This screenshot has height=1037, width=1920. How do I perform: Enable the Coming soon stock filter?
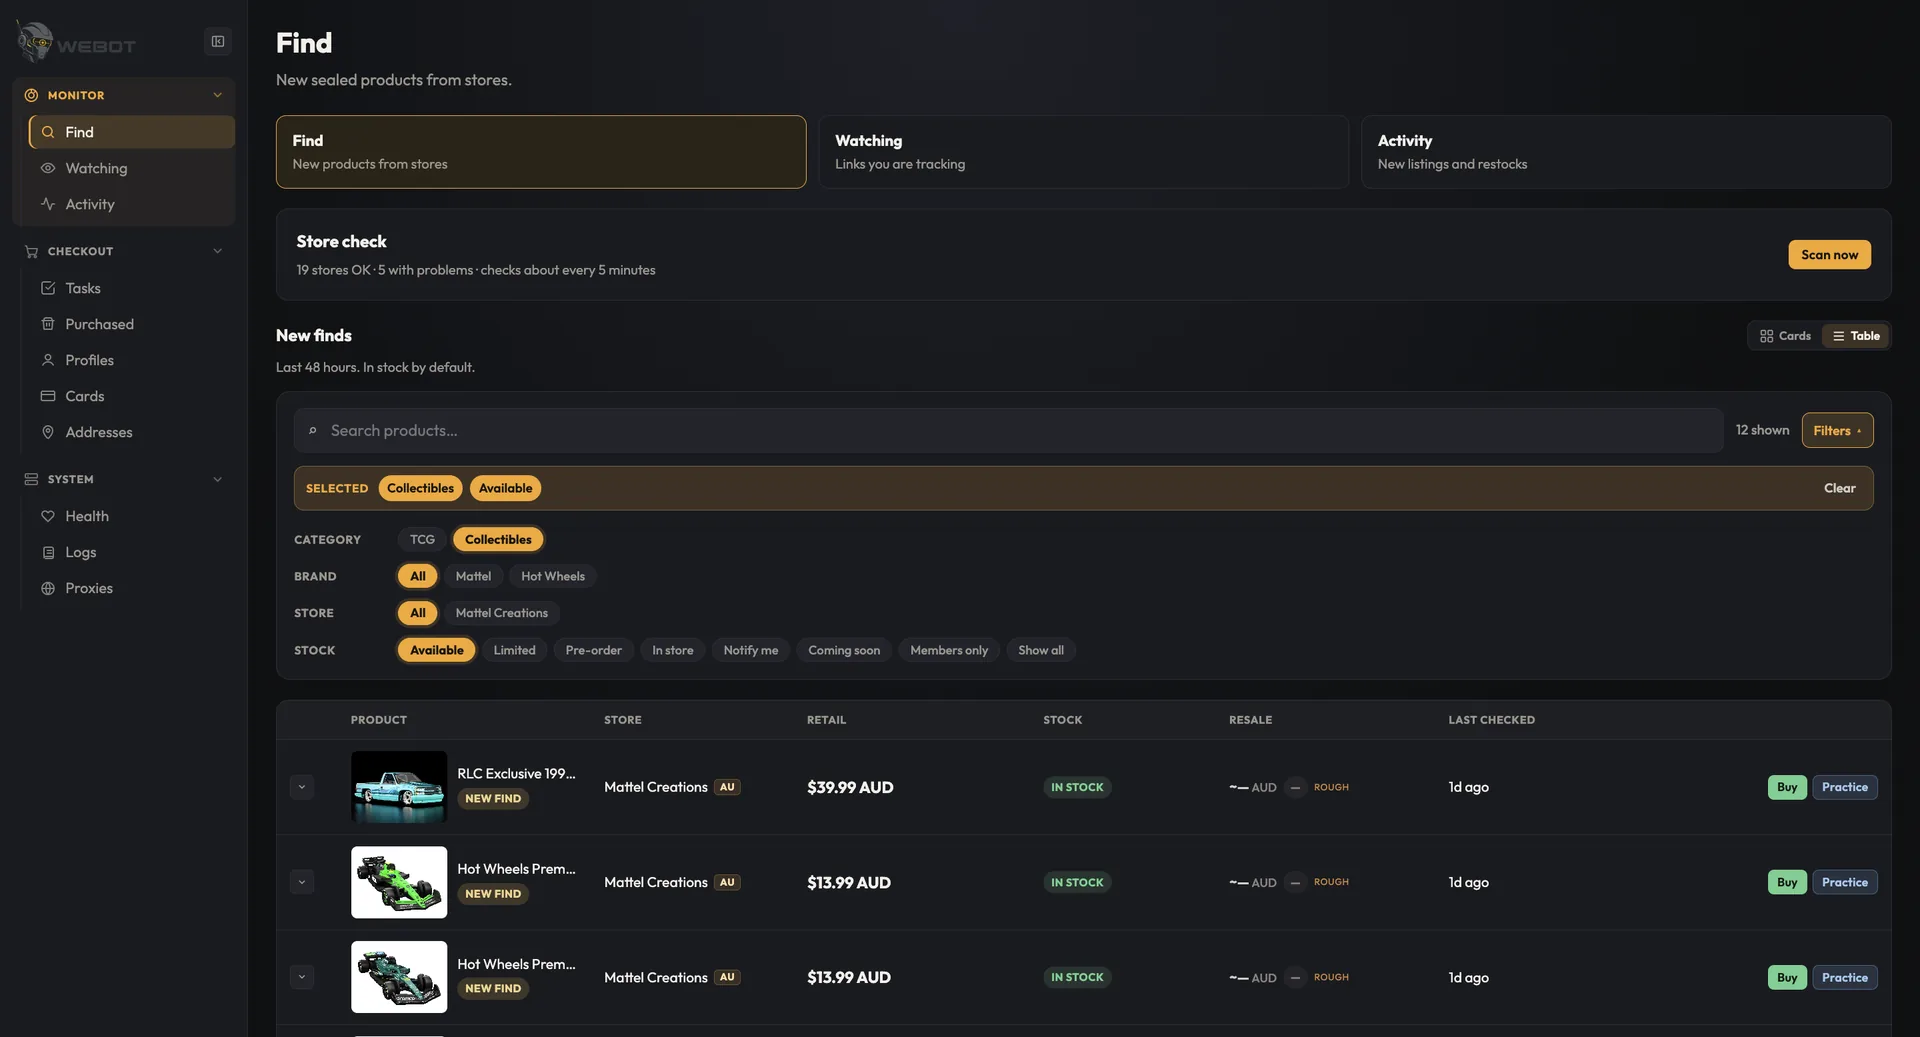(x=844, y=650)
